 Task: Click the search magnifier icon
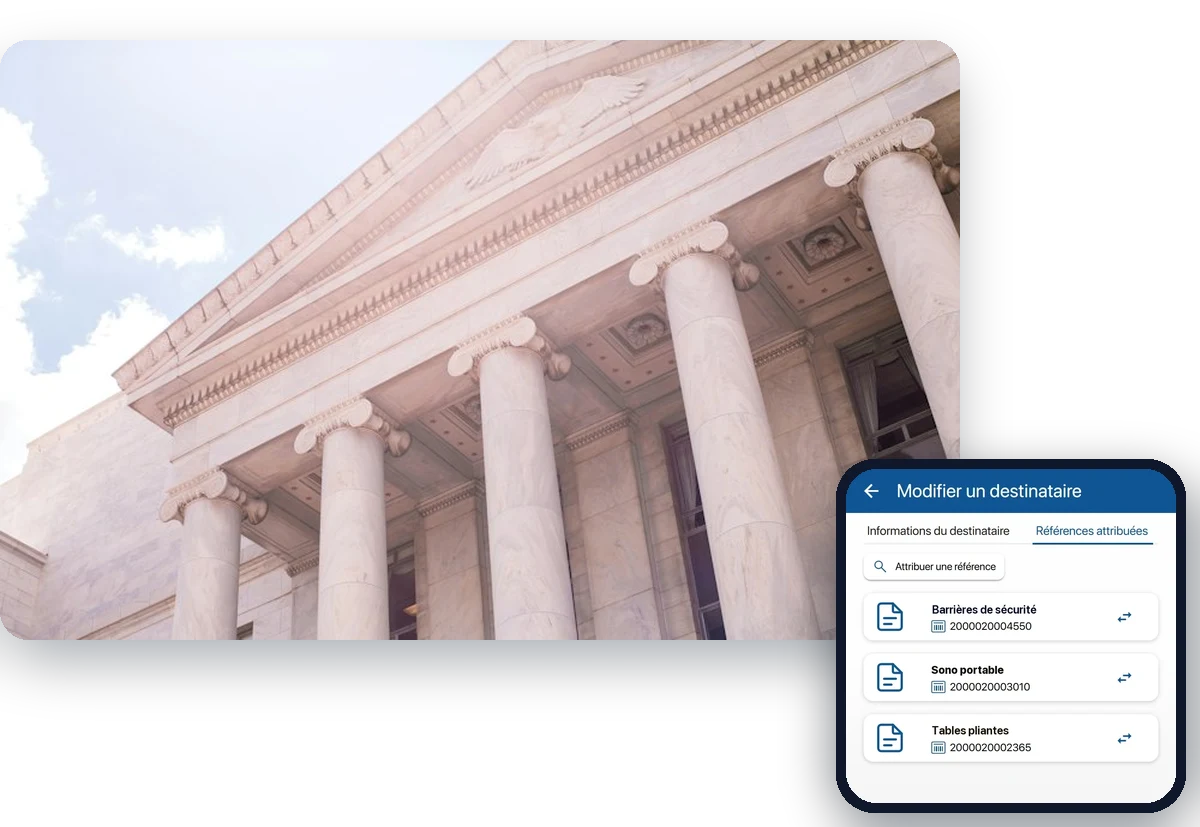click(x=880, y=567)
